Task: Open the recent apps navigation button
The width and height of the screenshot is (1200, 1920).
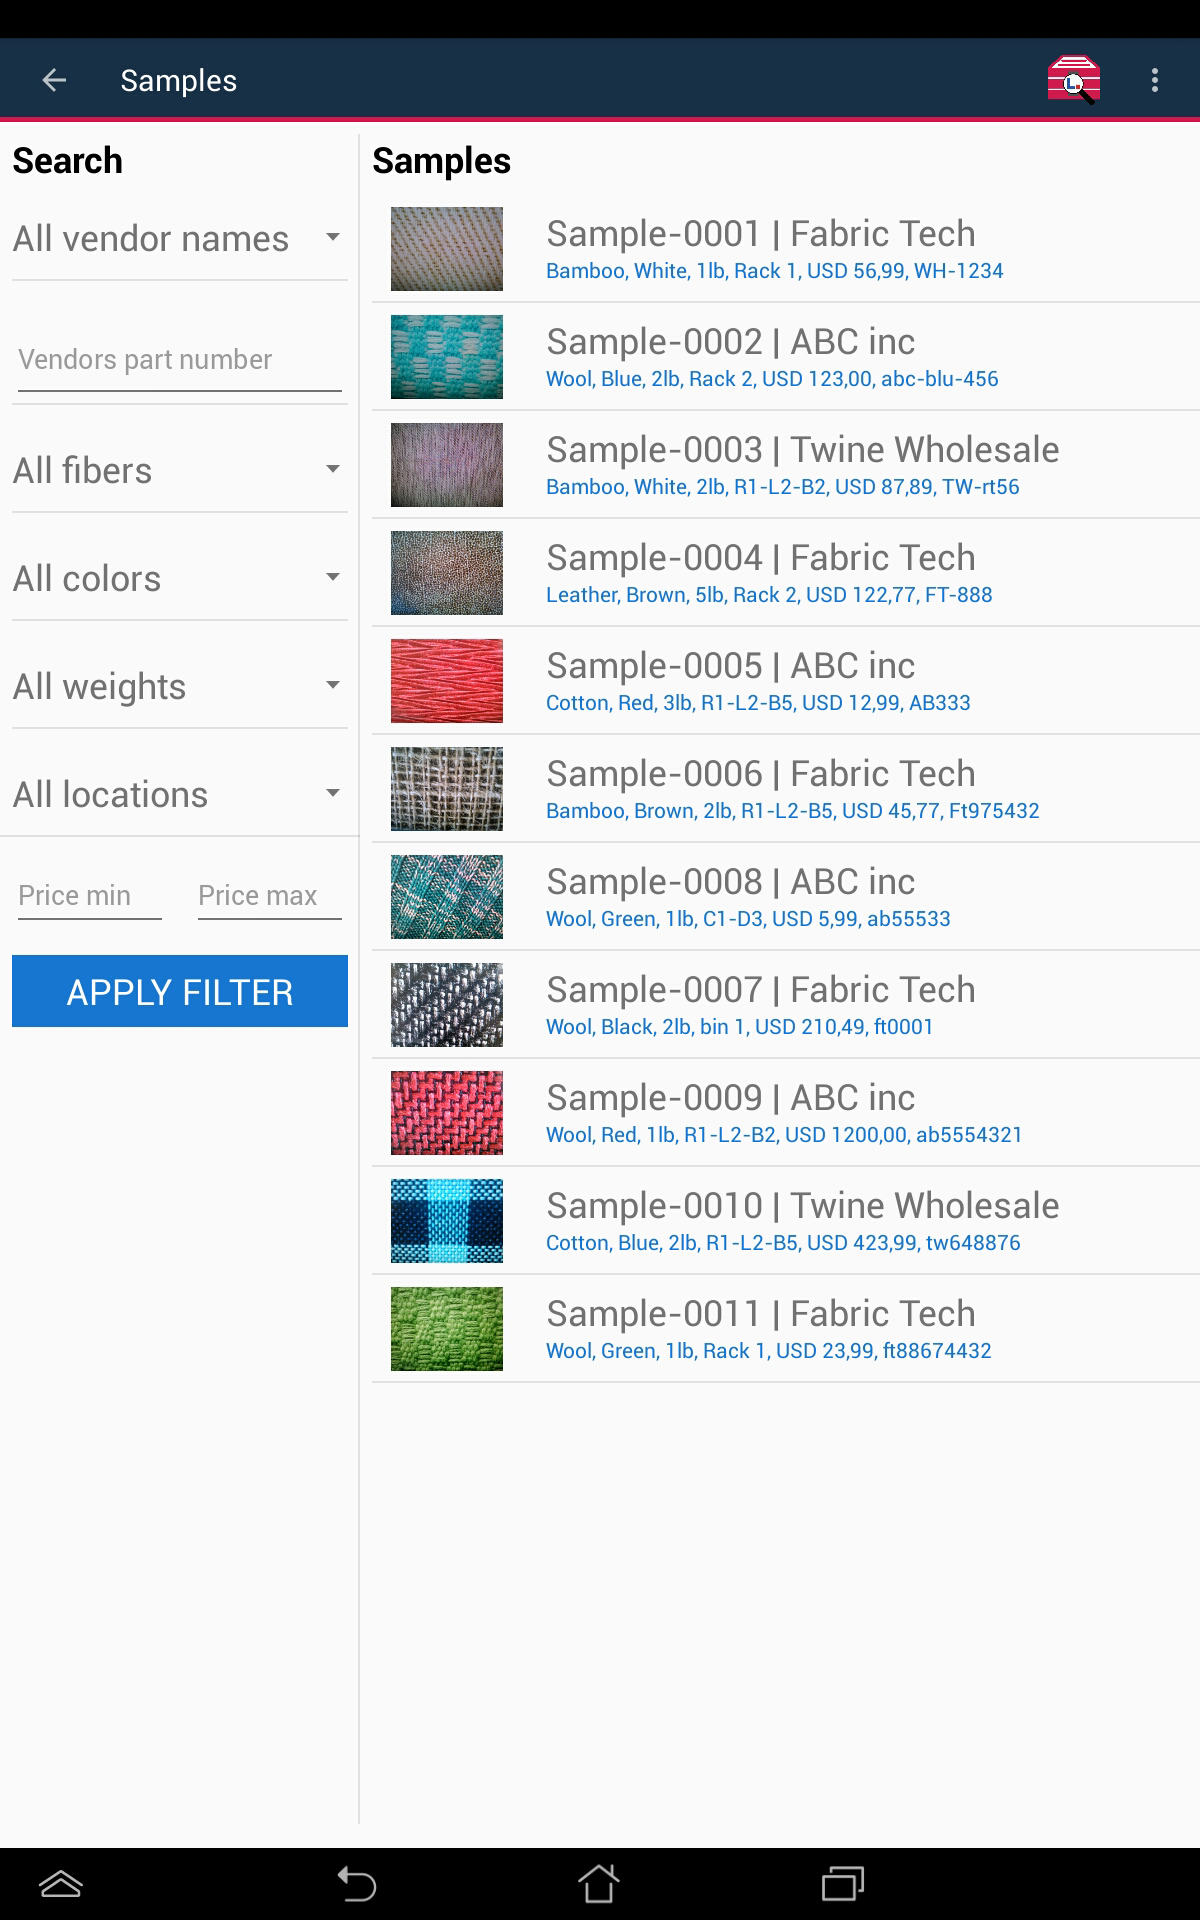Action: (842, 1884)
